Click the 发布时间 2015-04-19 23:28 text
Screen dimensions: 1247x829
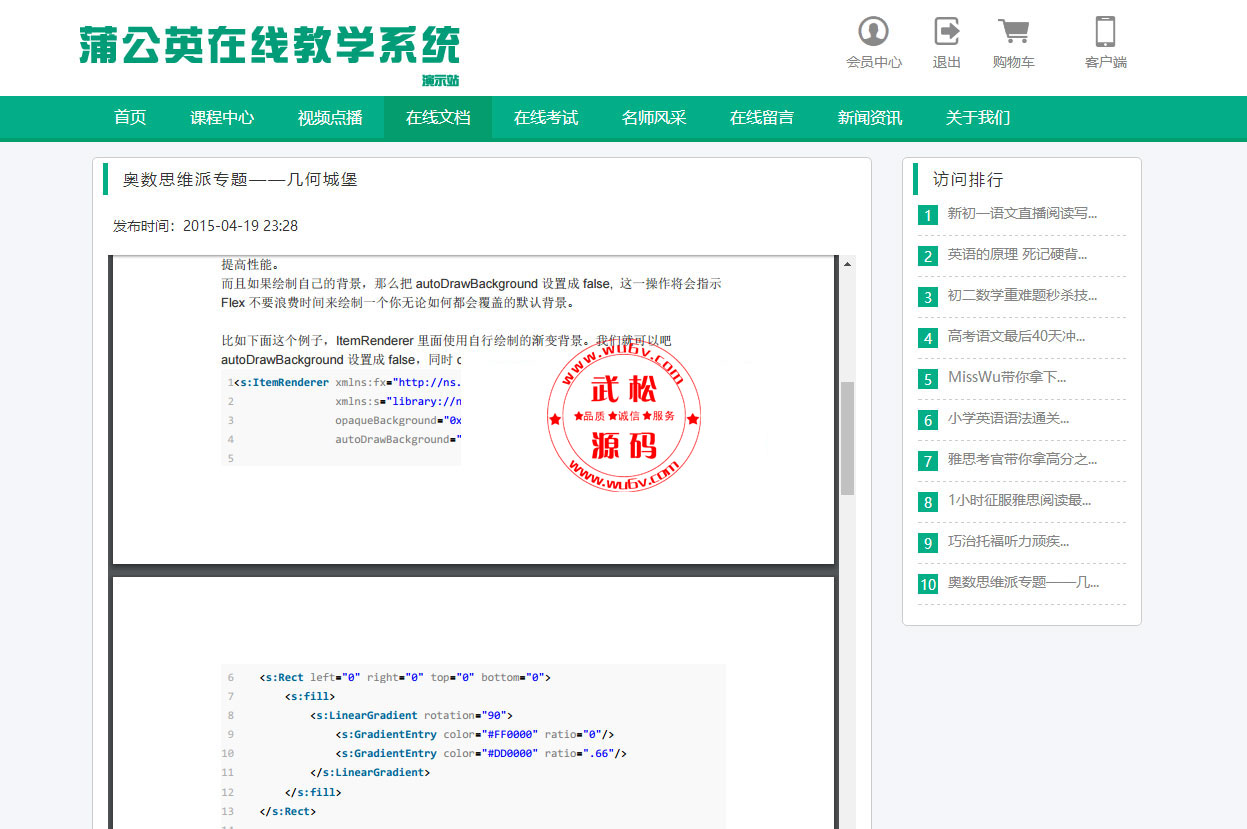(x=205, y=226)
